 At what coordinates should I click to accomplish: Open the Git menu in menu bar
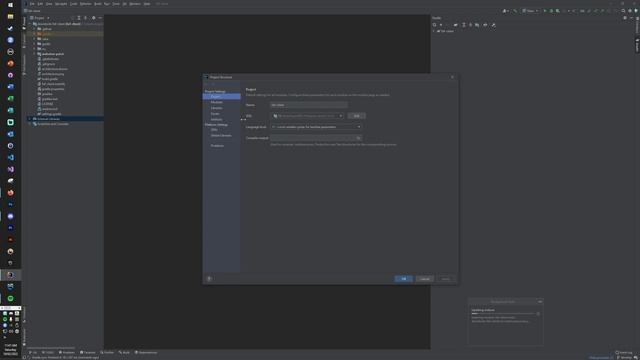point(124,4)
